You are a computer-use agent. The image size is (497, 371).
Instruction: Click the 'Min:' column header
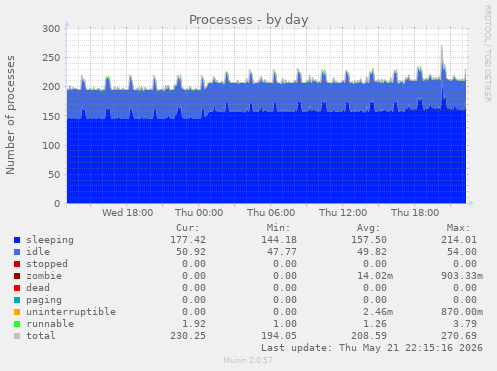coord(278,228)
